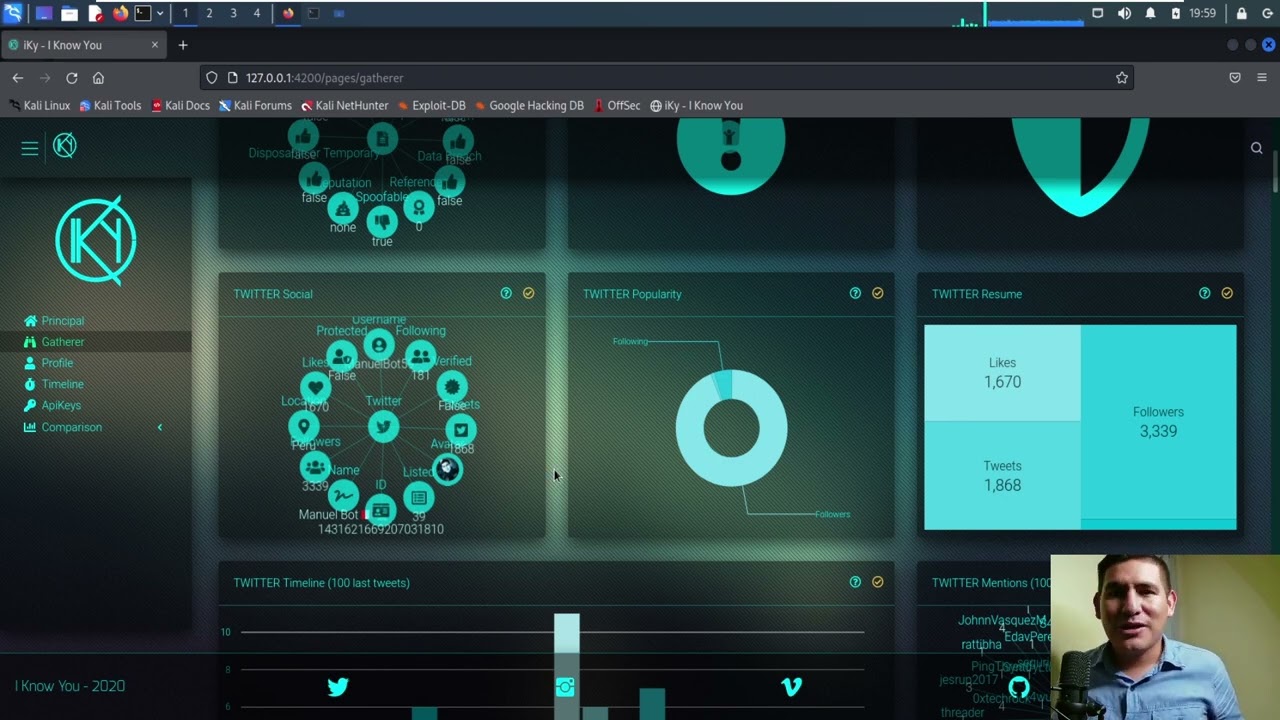The image size is (1280, 720).
Task: Click the Tweets 1,868 tile
Action: pyautogui.click(x=1002, y=475)
